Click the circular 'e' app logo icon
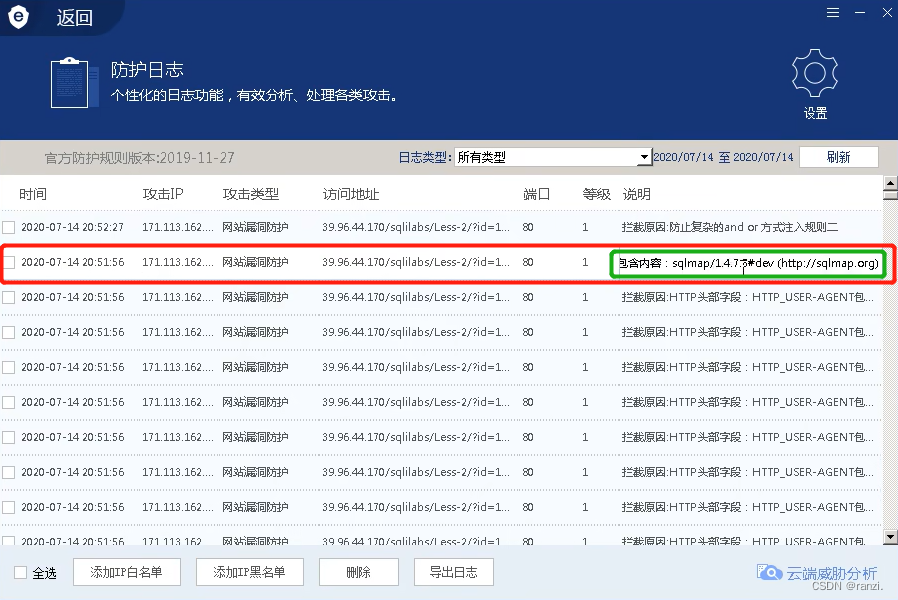The width and height of the screenshot is (898, 600). (18, 16)
